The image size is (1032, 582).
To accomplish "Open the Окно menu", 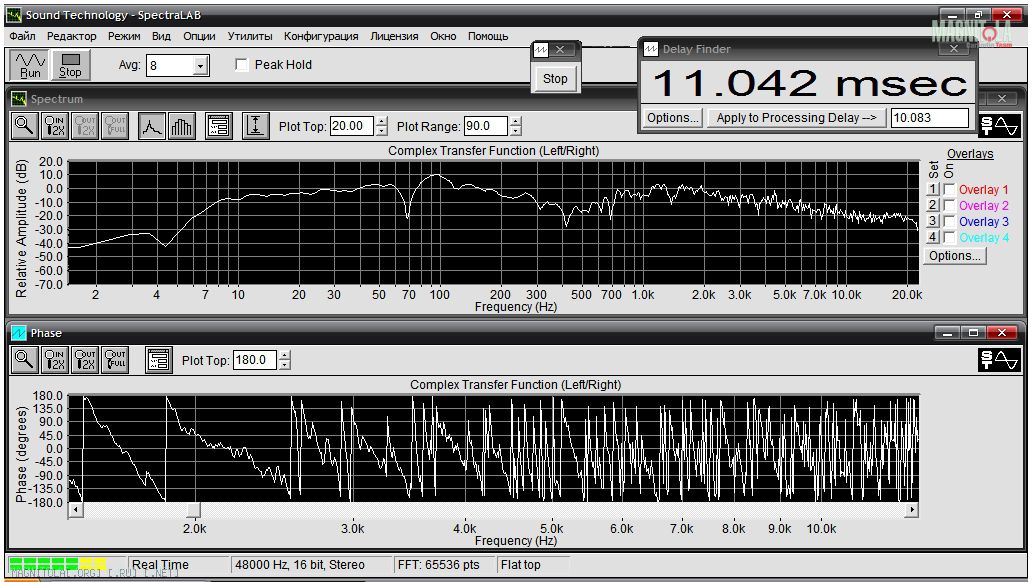I will tap(443, 36).
